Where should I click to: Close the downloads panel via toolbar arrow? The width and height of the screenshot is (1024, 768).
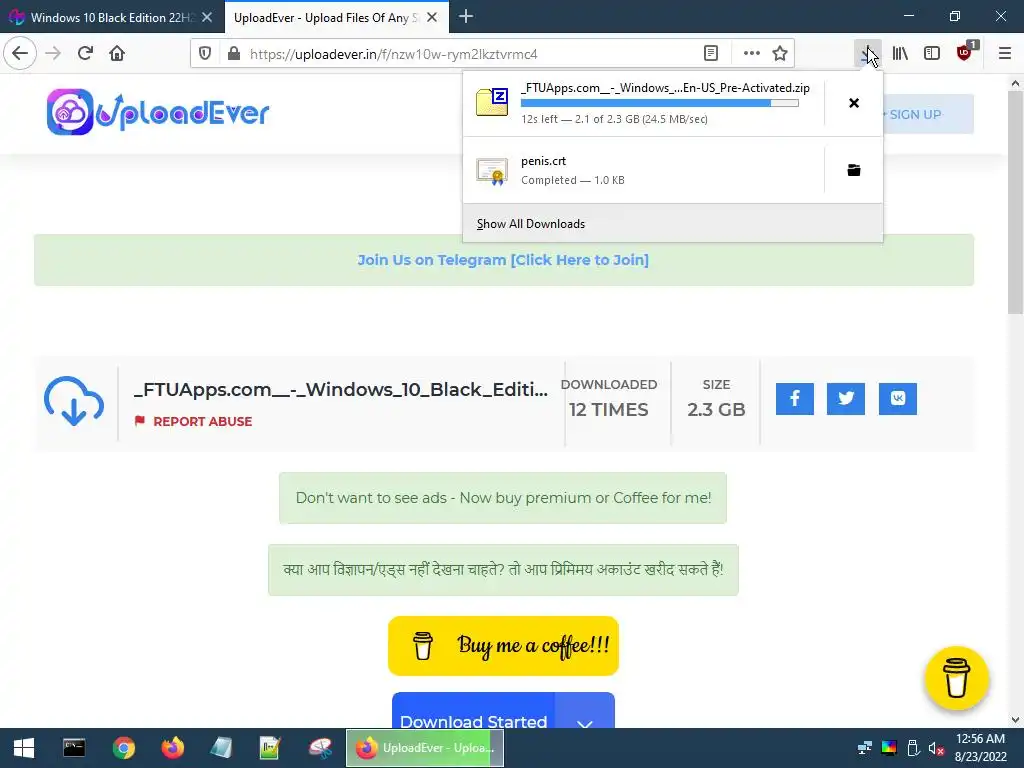point(868,54)
